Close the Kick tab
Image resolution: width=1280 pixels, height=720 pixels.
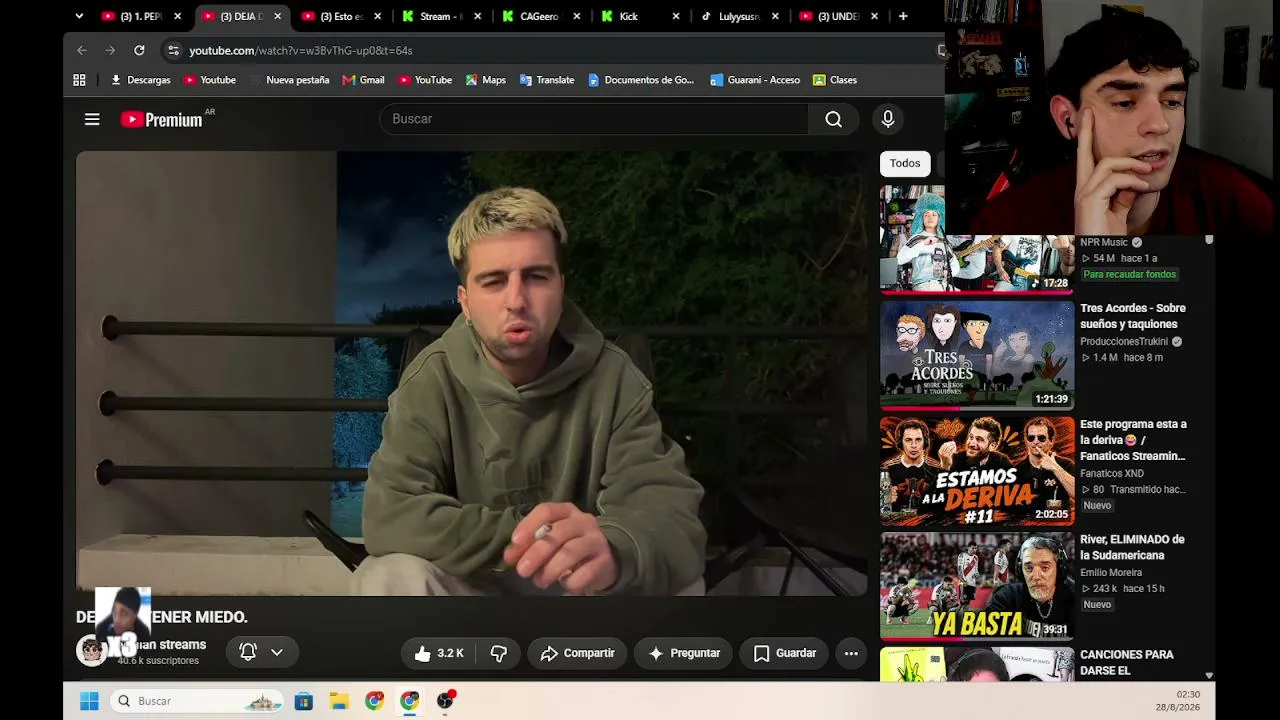click(x=676, y=16)
